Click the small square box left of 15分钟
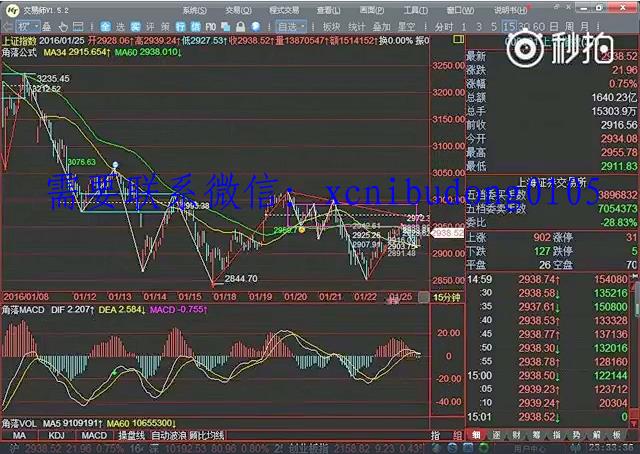 tap(424, 298)
